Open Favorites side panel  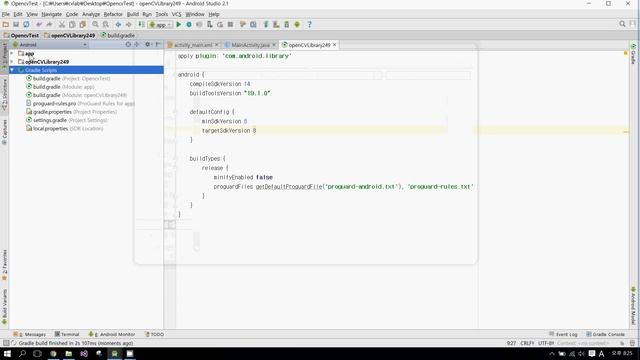pos(4,264)
